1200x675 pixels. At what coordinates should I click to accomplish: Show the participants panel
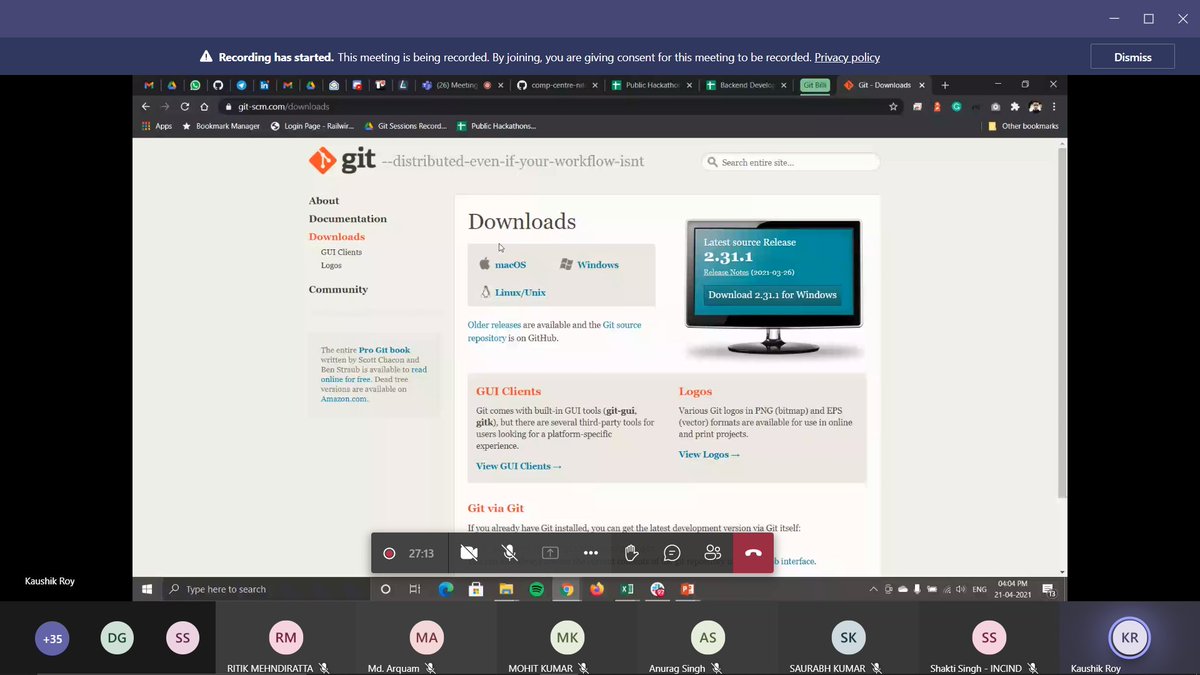713,553
